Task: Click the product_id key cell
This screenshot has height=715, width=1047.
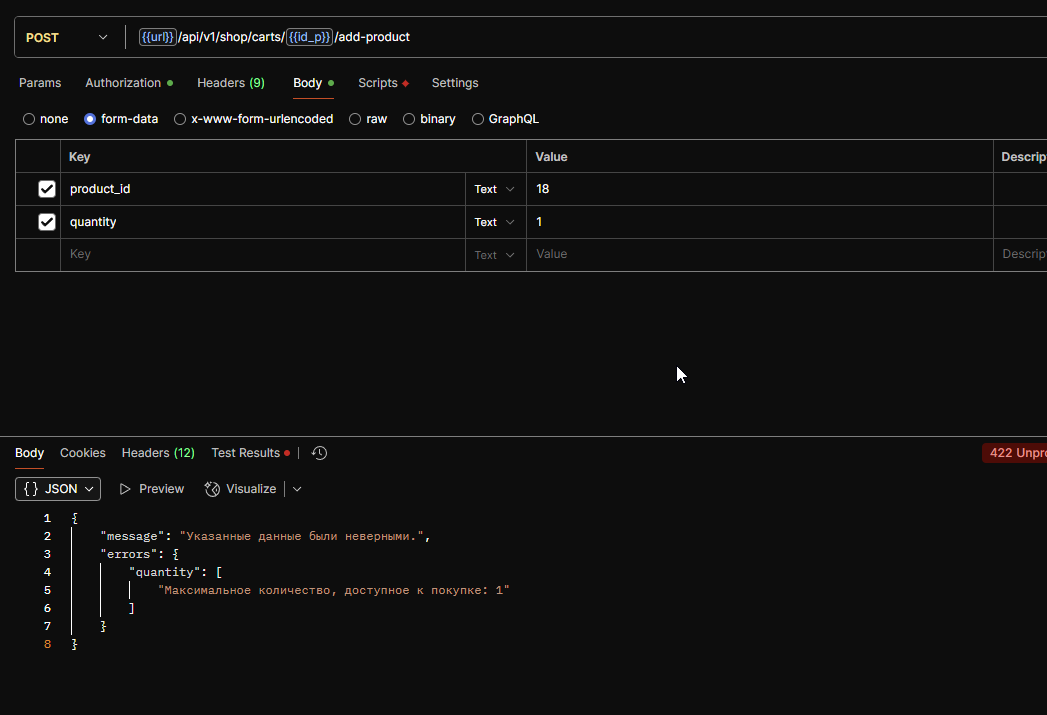Action: pos(263,189)
